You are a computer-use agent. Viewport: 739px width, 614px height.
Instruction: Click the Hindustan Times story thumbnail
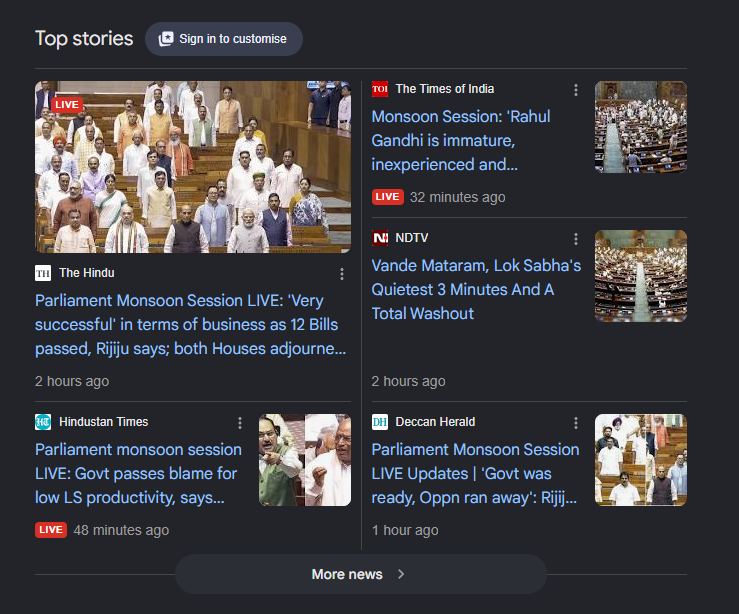point(304,460)
